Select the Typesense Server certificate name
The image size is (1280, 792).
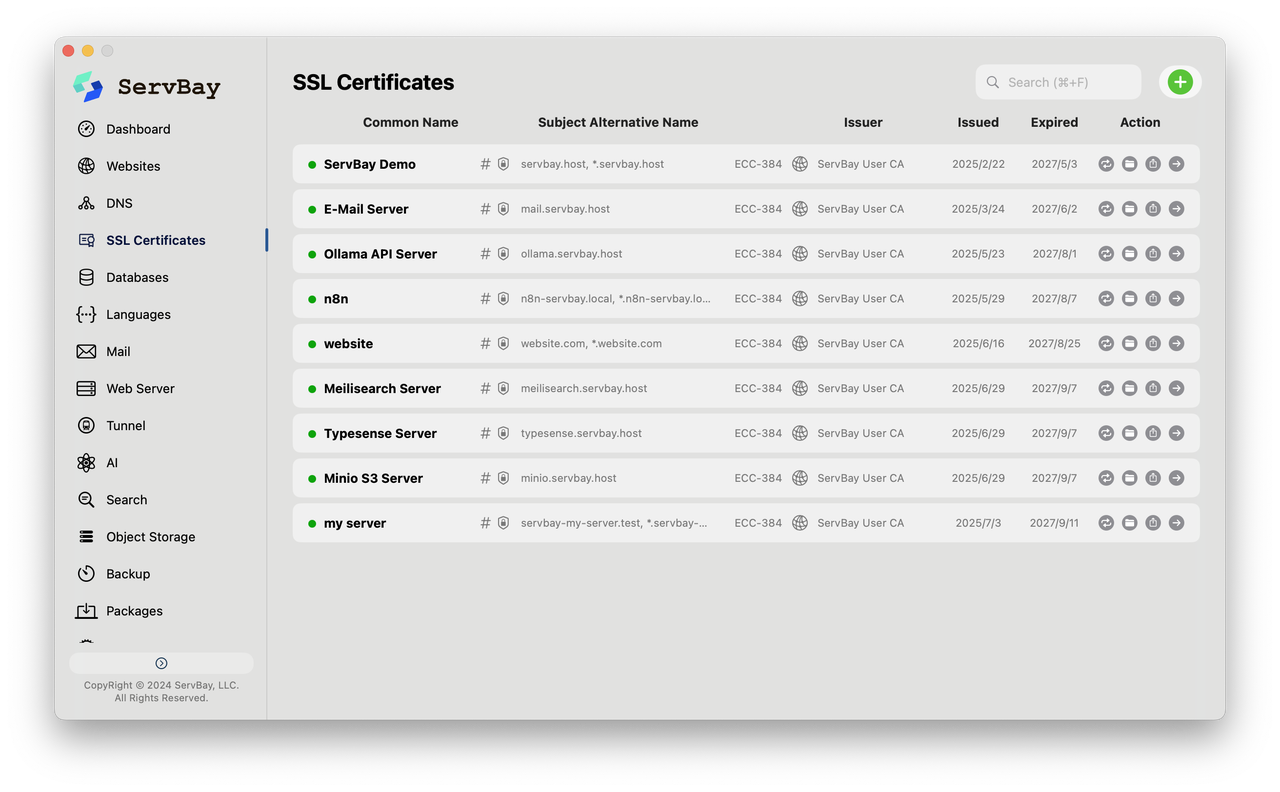[380, 433]
